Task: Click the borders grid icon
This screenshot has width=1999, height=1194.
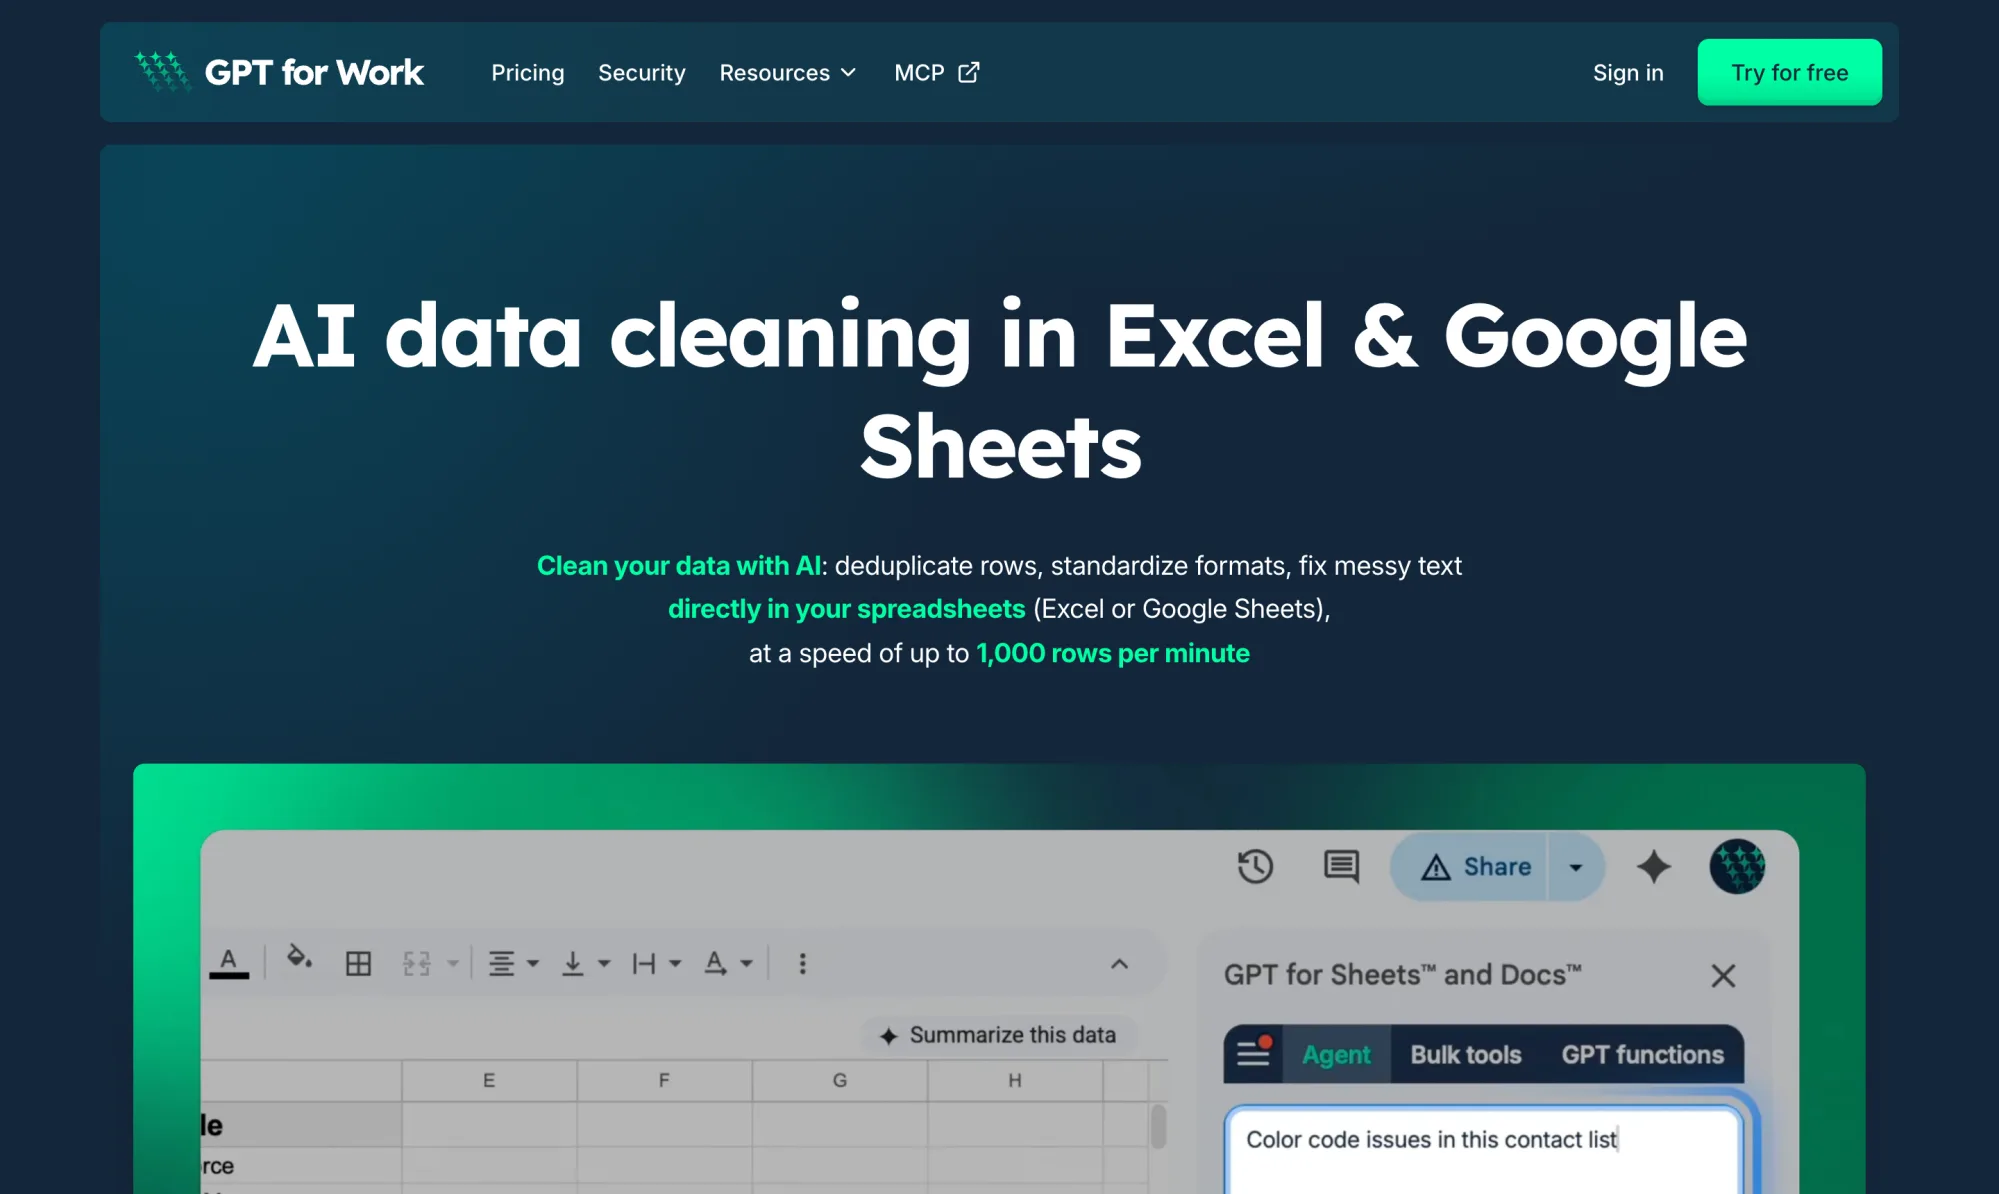Action: (358, 964)
